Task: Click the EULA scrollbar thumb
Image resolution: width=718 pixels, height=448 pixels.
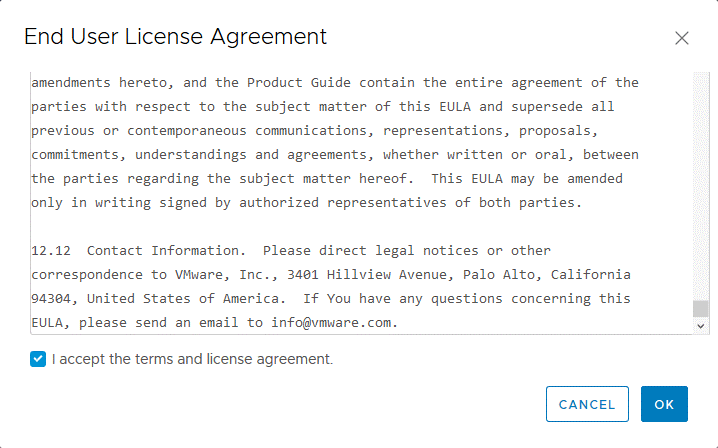Action: (701, 308)
